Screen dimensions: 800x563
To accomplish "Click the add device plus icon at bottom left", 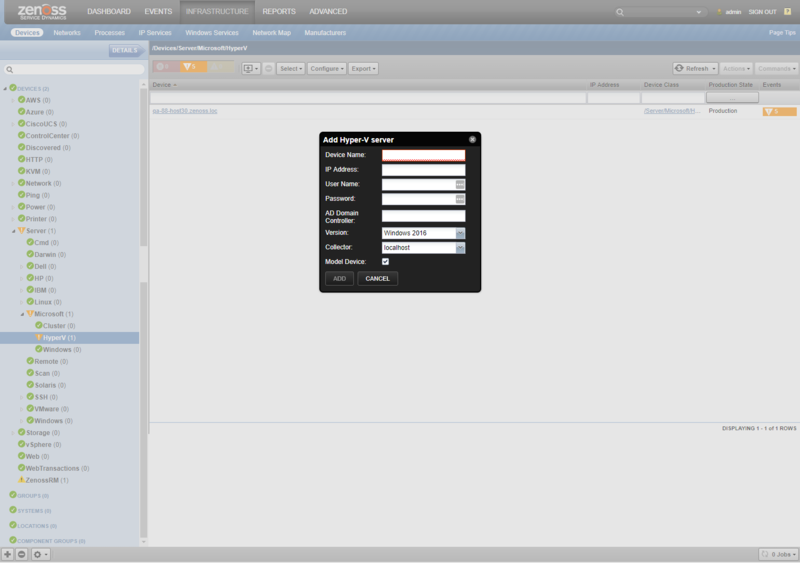I will (x=7, y=554).
